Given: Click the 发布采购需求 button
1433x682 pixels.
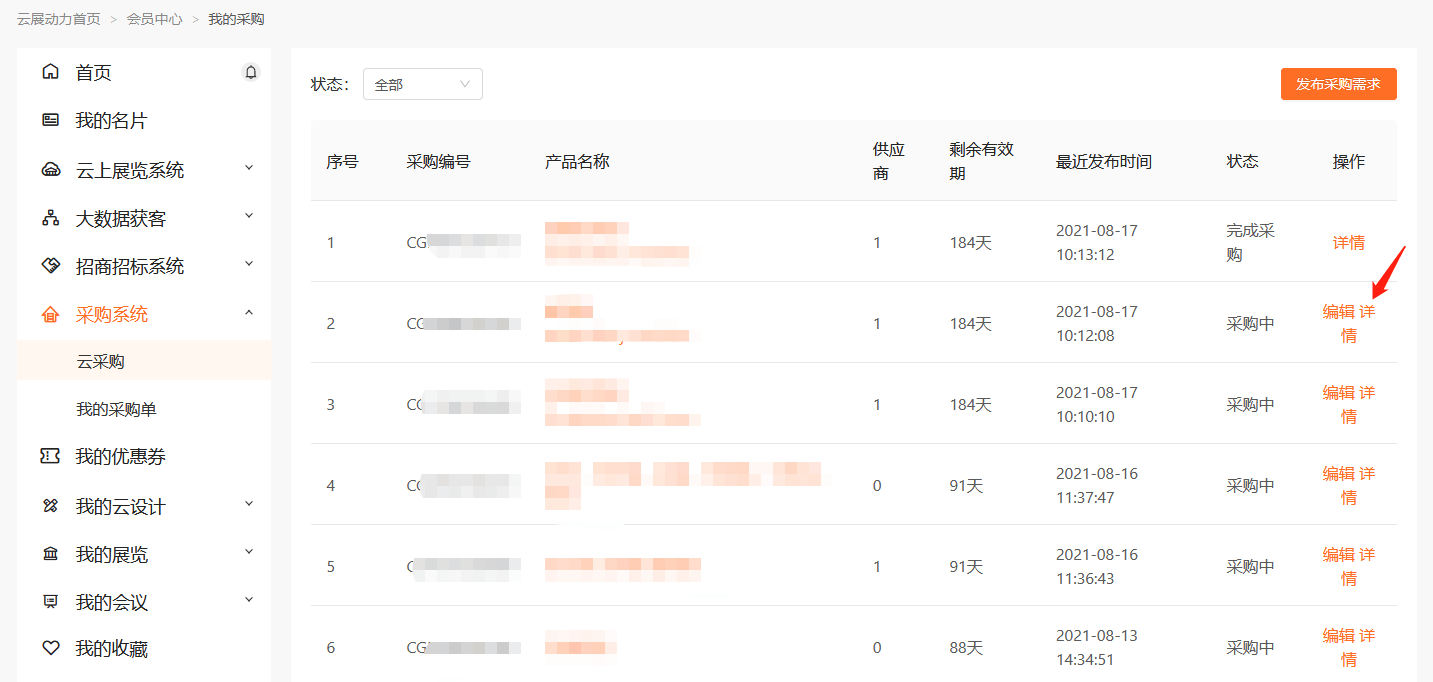Looking at the screenshot, I should pos(1338,84).
